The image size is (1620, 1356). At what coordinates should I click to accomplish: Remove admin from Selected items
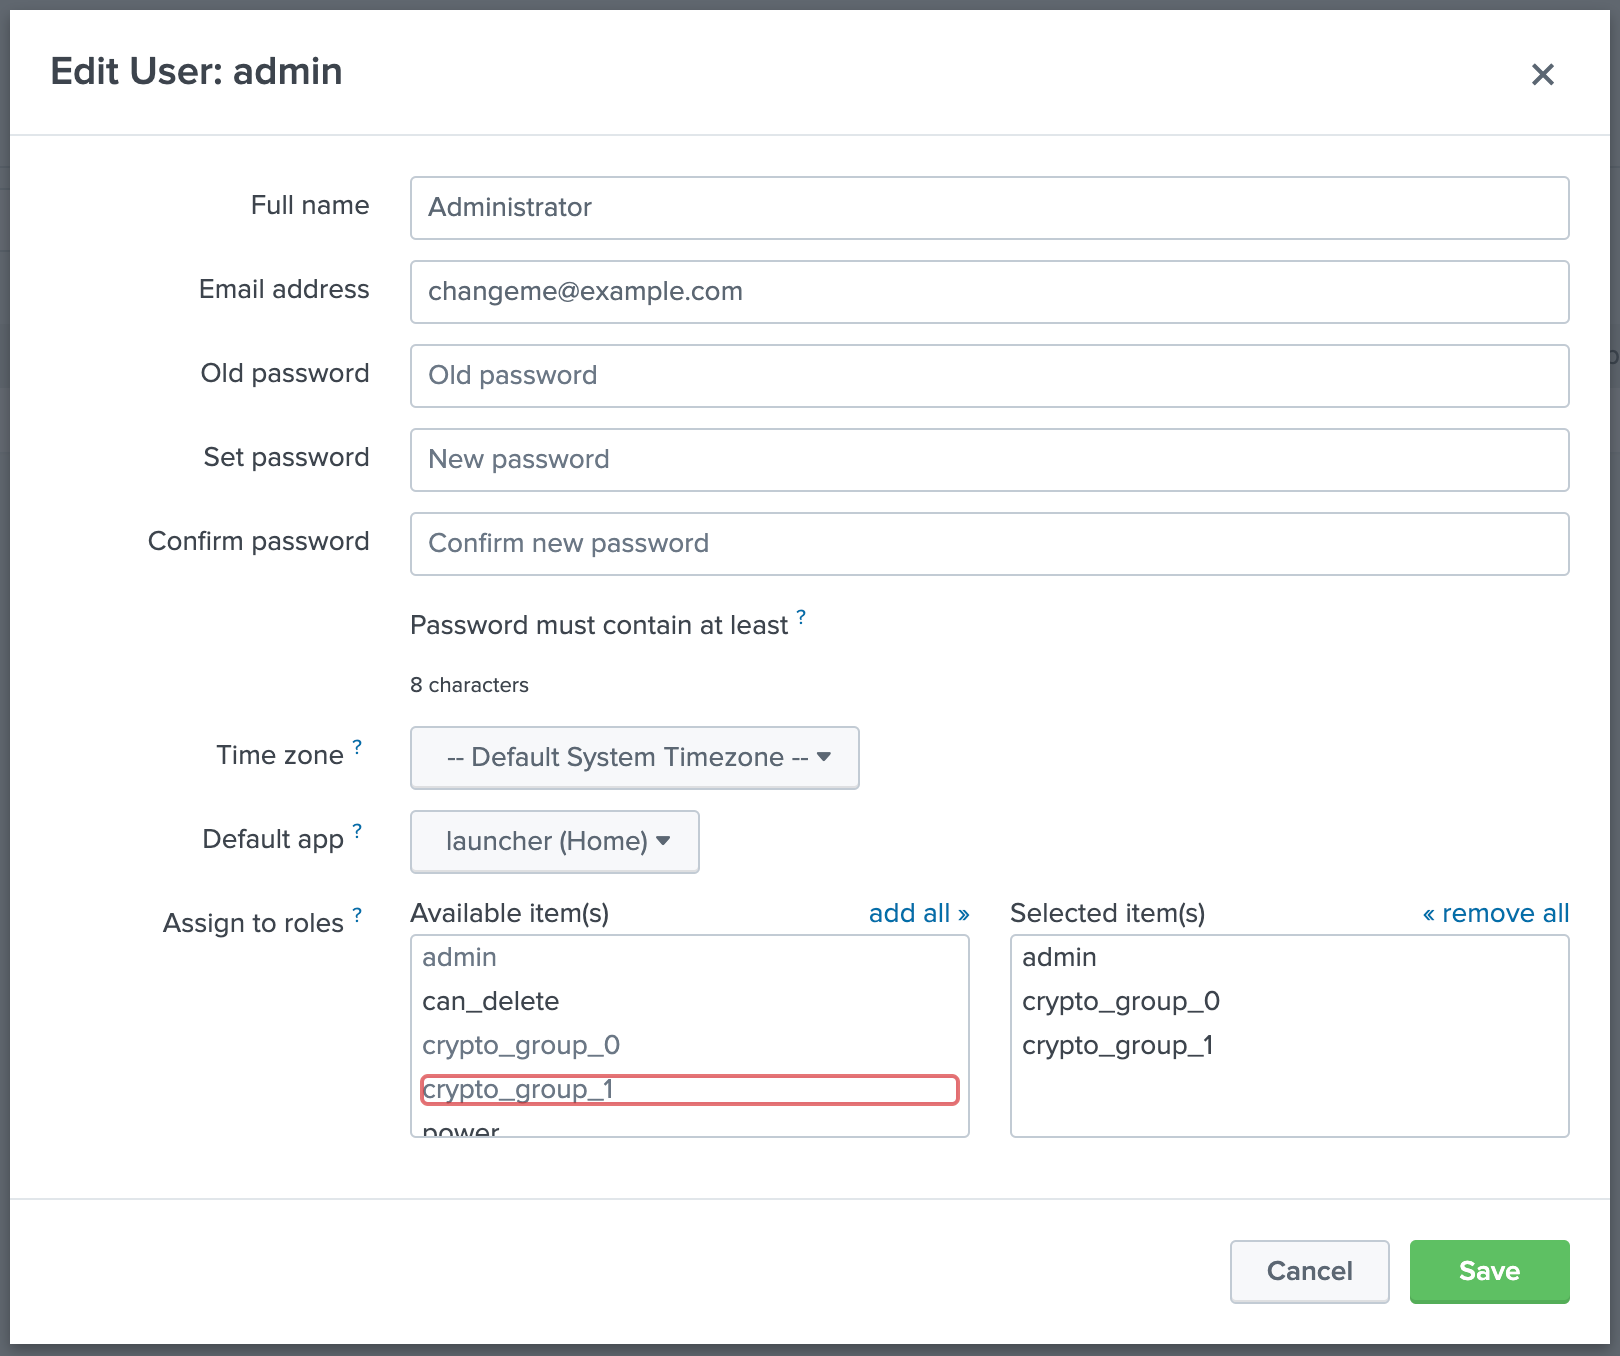[x=1289, y=957]
